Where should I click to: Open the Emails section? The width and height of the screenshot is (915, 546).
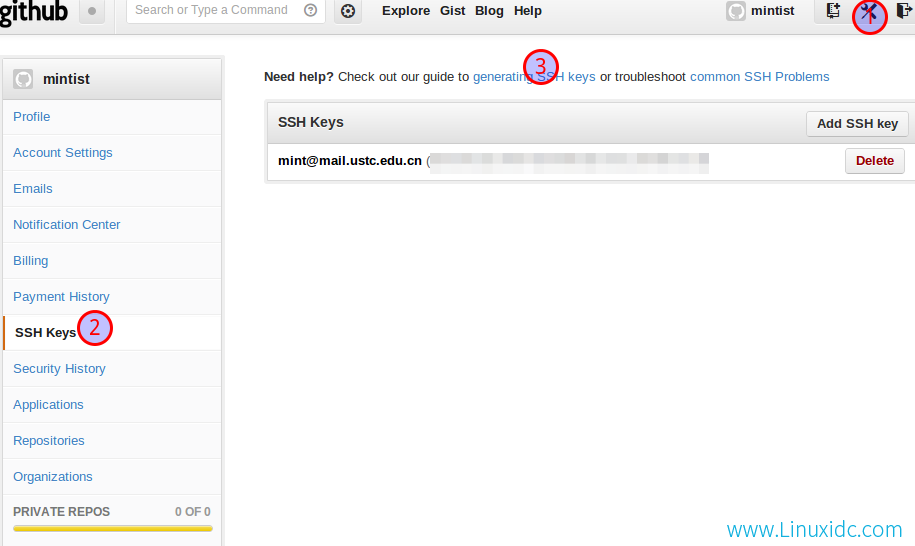pyautogui.click(x=112, y=189)
